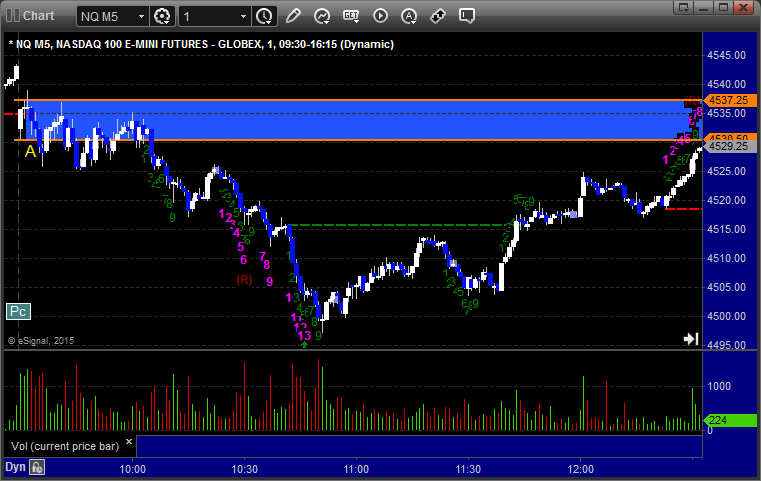Viewport: 761px width, 481px height.
Task: Select the pencil drawing tools icon
Action: click(x=293, y=16)
